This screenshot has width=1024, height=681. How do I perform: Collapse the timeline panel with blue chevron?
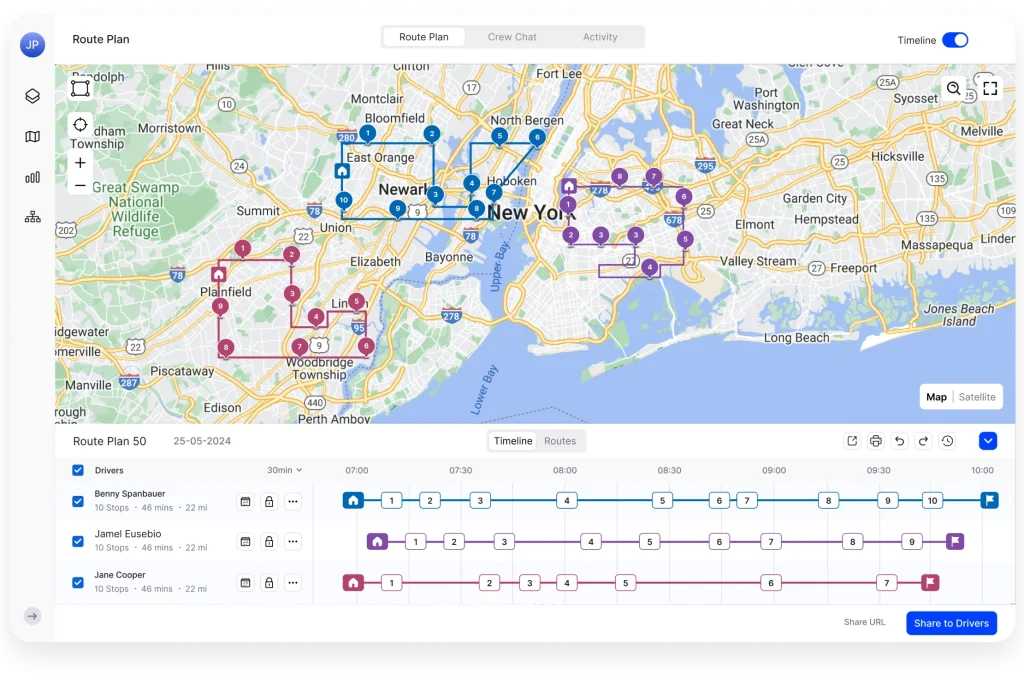click(x=988, y=441)
